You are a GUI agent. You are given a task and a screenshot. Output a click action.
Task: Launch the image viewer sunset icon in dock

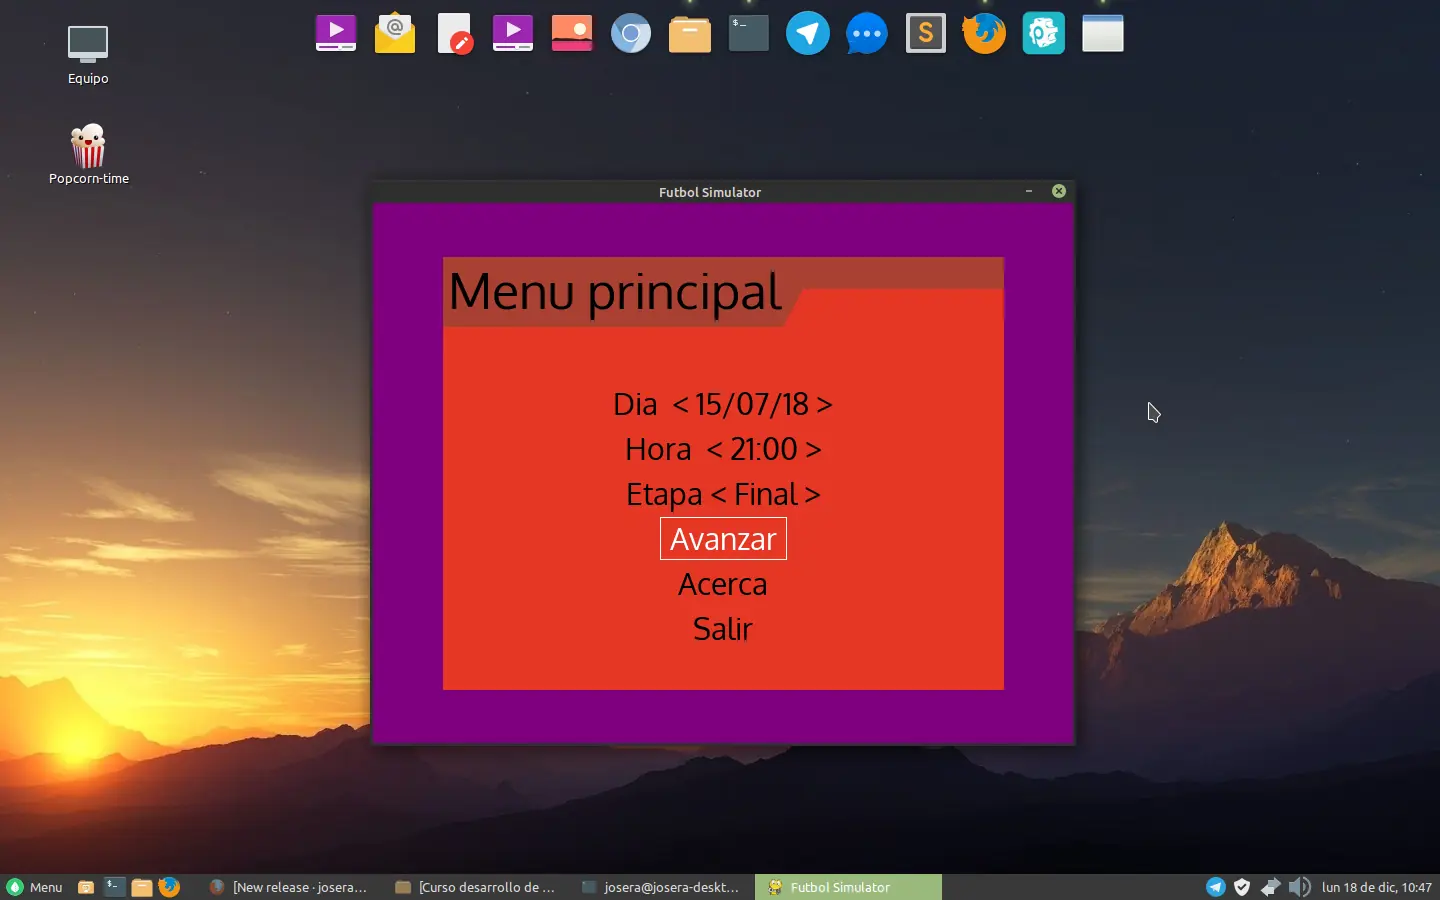[572, 33]
